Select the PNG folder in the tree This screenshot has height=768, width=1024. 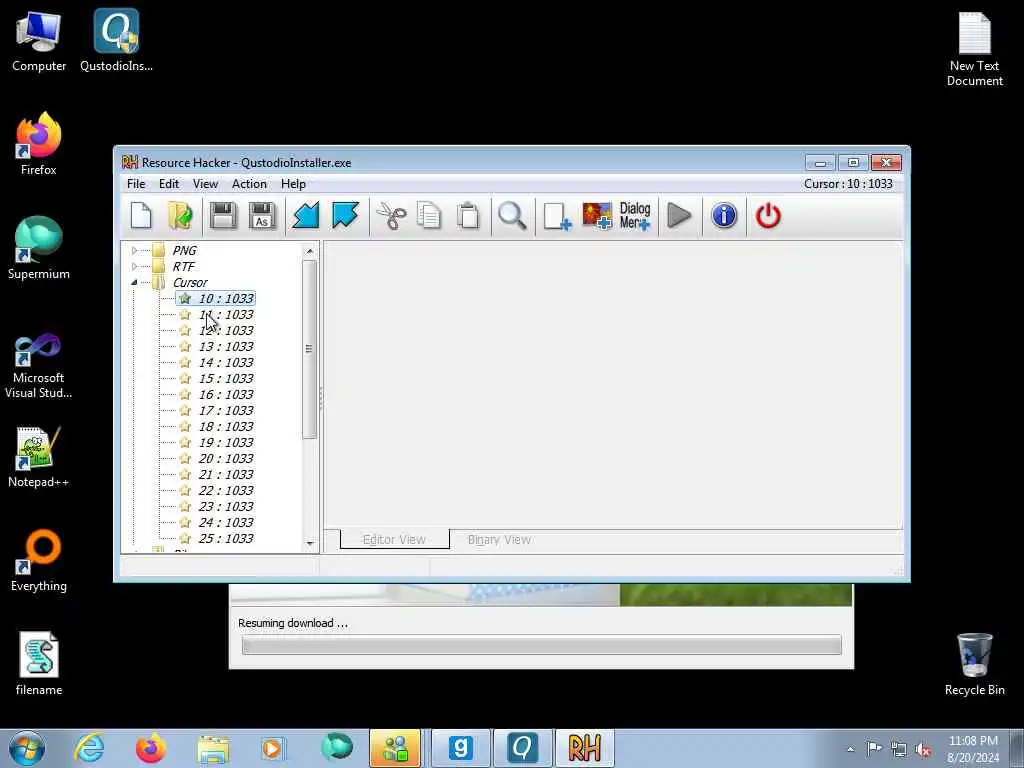coord(184,251)
